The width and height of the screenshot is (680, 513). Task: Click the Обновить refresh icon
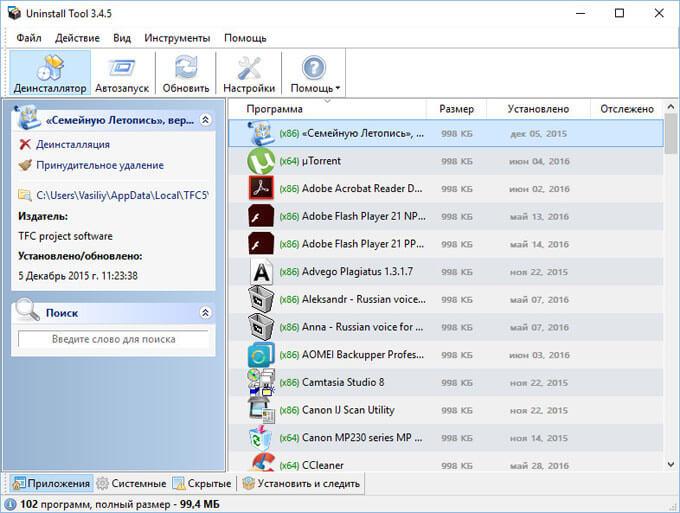[186, 68]
